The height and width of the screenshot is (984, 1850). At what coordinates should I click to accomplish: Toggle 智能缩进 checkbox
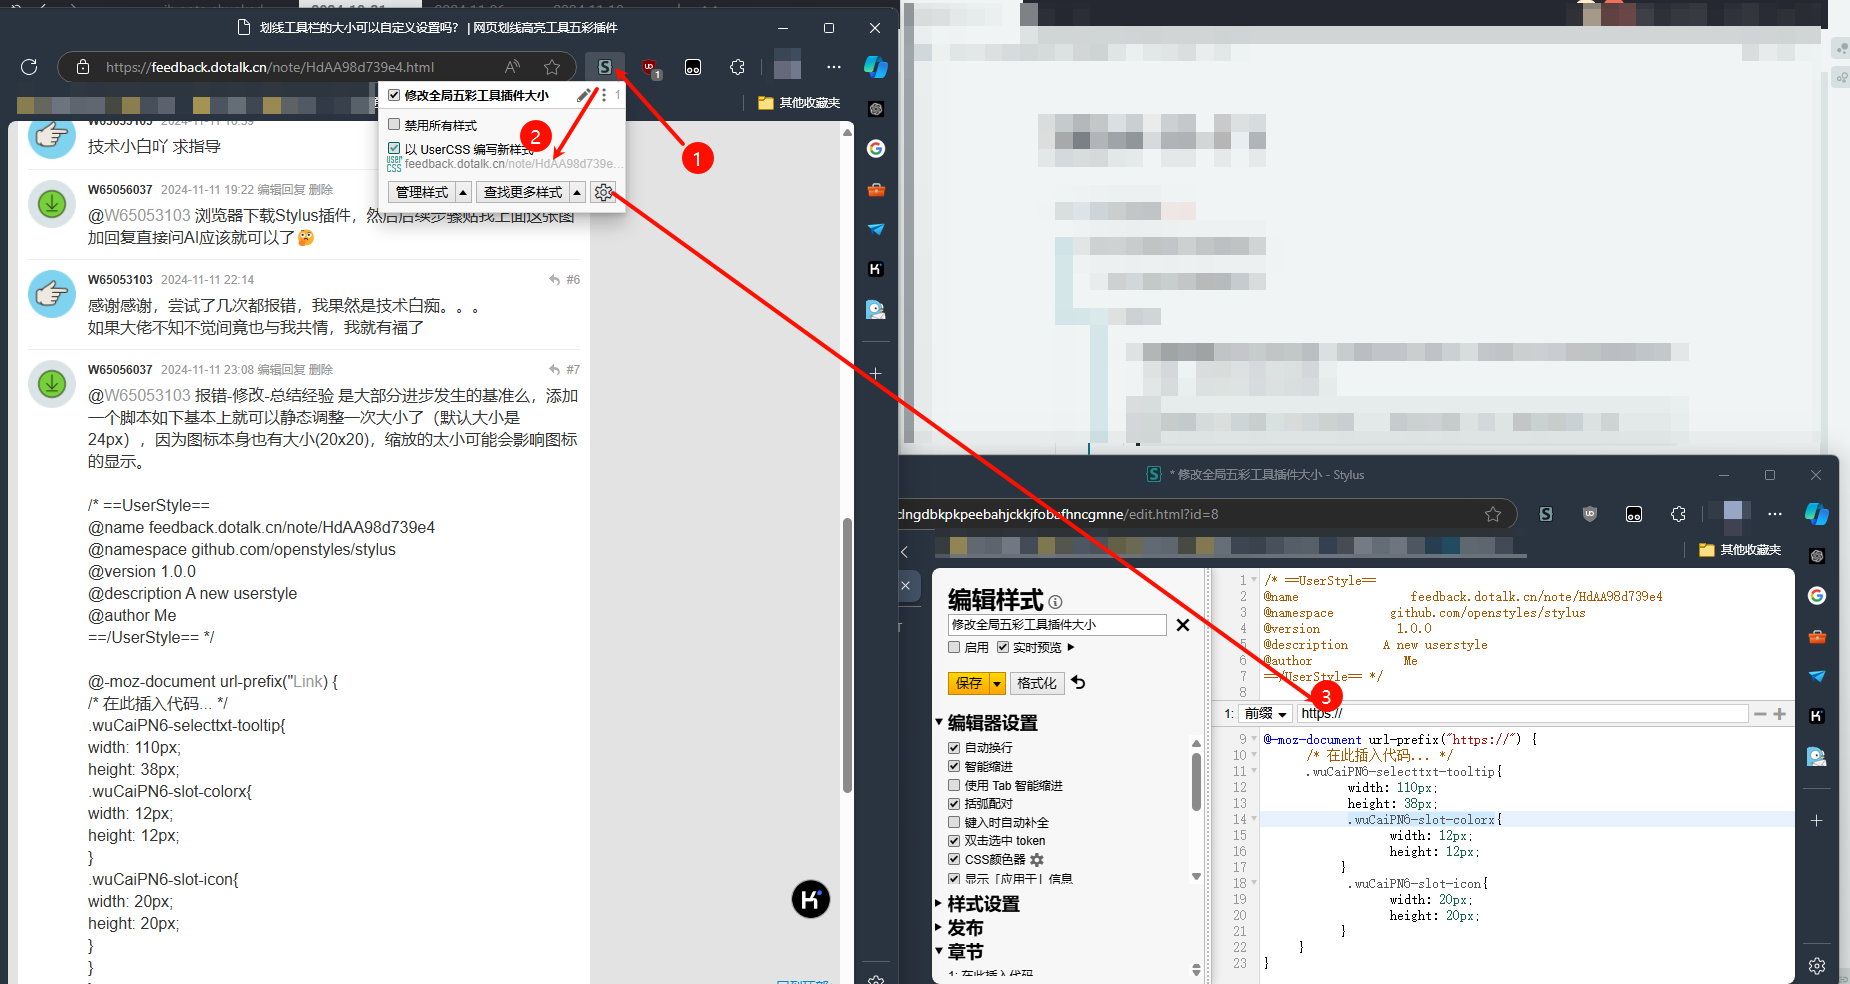pos(954,766)
